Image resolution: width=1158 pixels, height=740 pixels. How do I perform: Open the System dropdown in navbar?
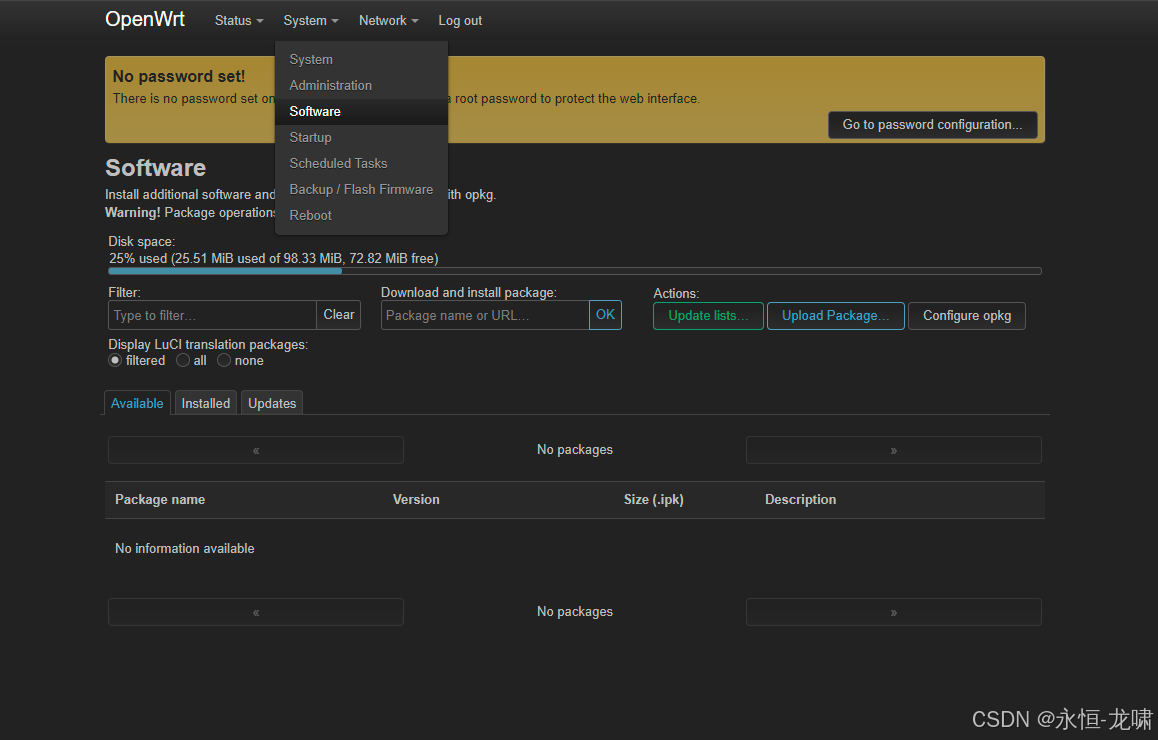310,21
